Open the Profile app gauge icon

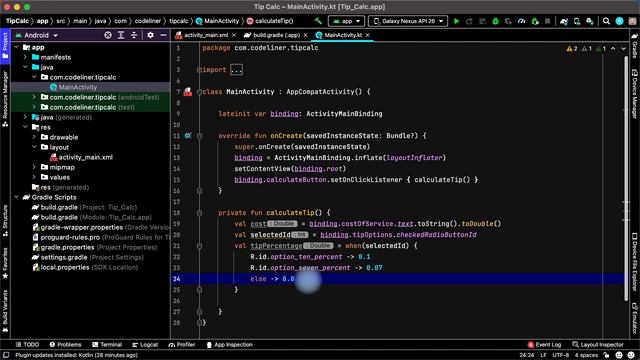521,21
